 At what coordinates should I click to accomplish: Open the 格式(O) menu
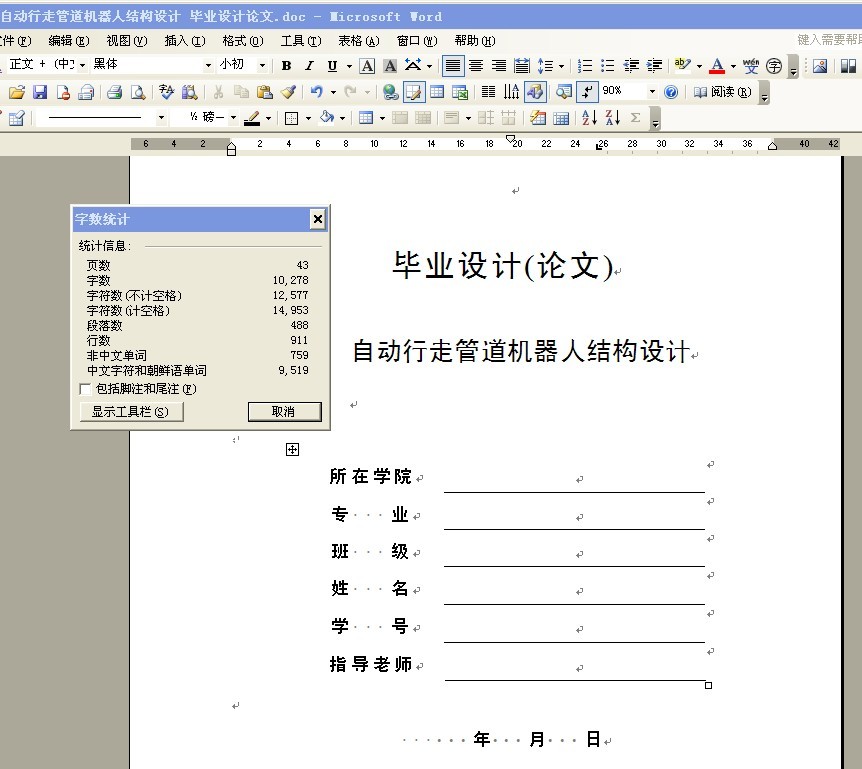point(243,41)
